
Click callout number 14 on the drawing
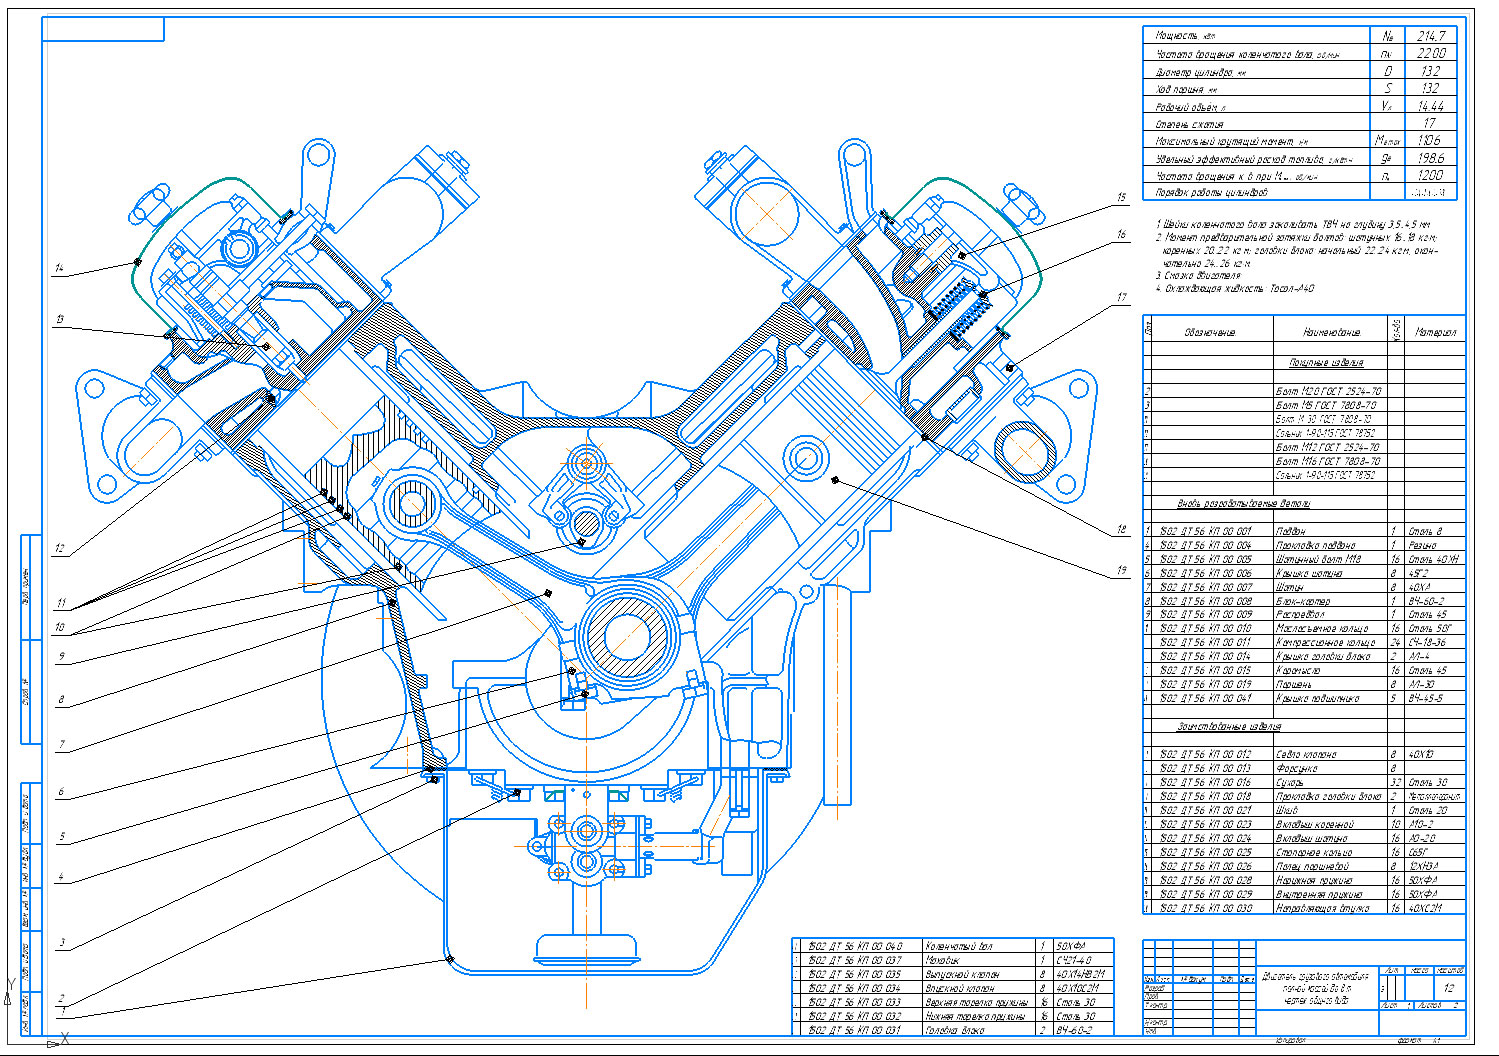(60, 269)
